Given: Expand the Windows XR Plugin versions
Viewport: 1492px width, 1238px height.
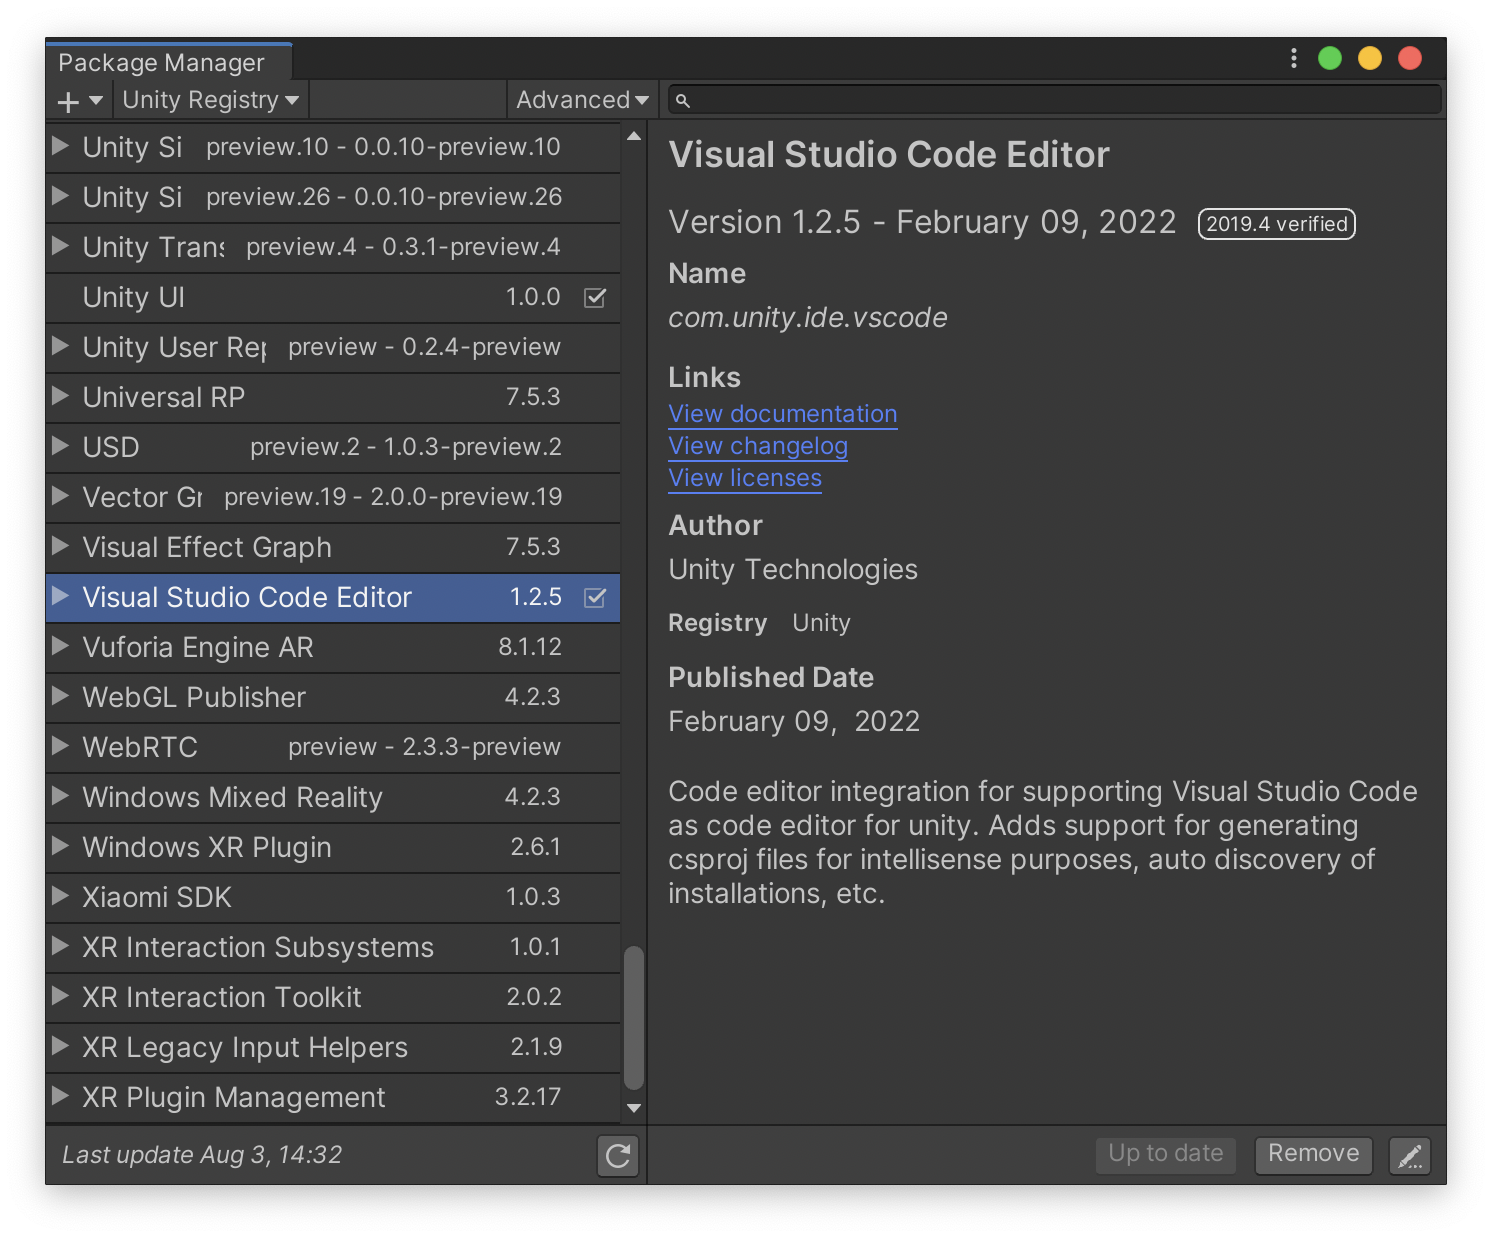Looking at the screenshot, I should 60,846.
